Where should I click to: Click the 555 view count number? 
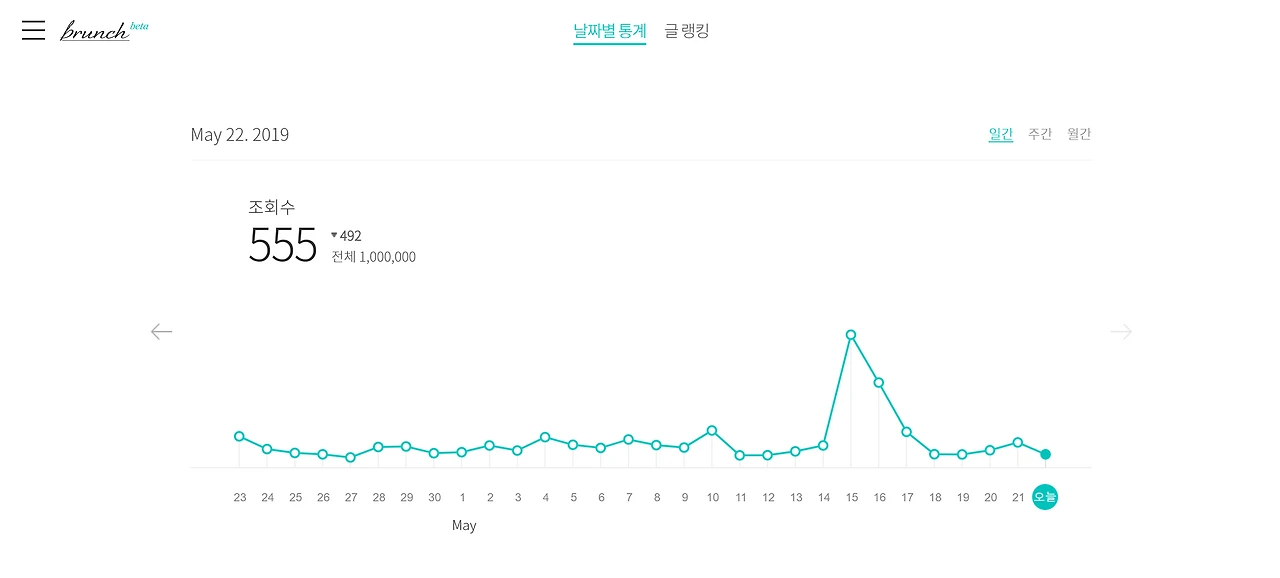(x=283, y=245)
